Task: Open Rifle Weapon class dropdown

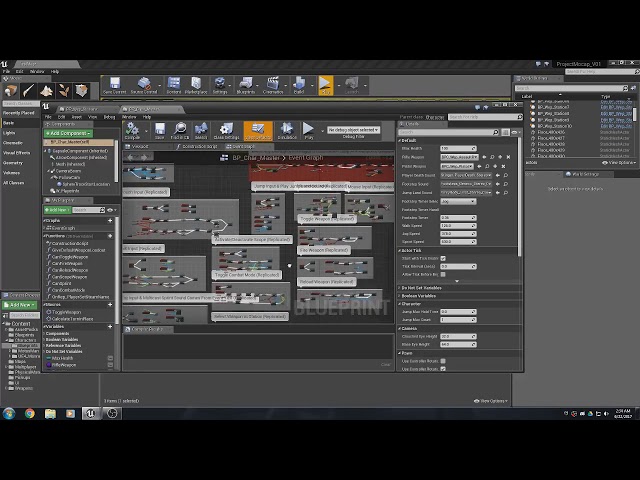Action: click(459, 157)
